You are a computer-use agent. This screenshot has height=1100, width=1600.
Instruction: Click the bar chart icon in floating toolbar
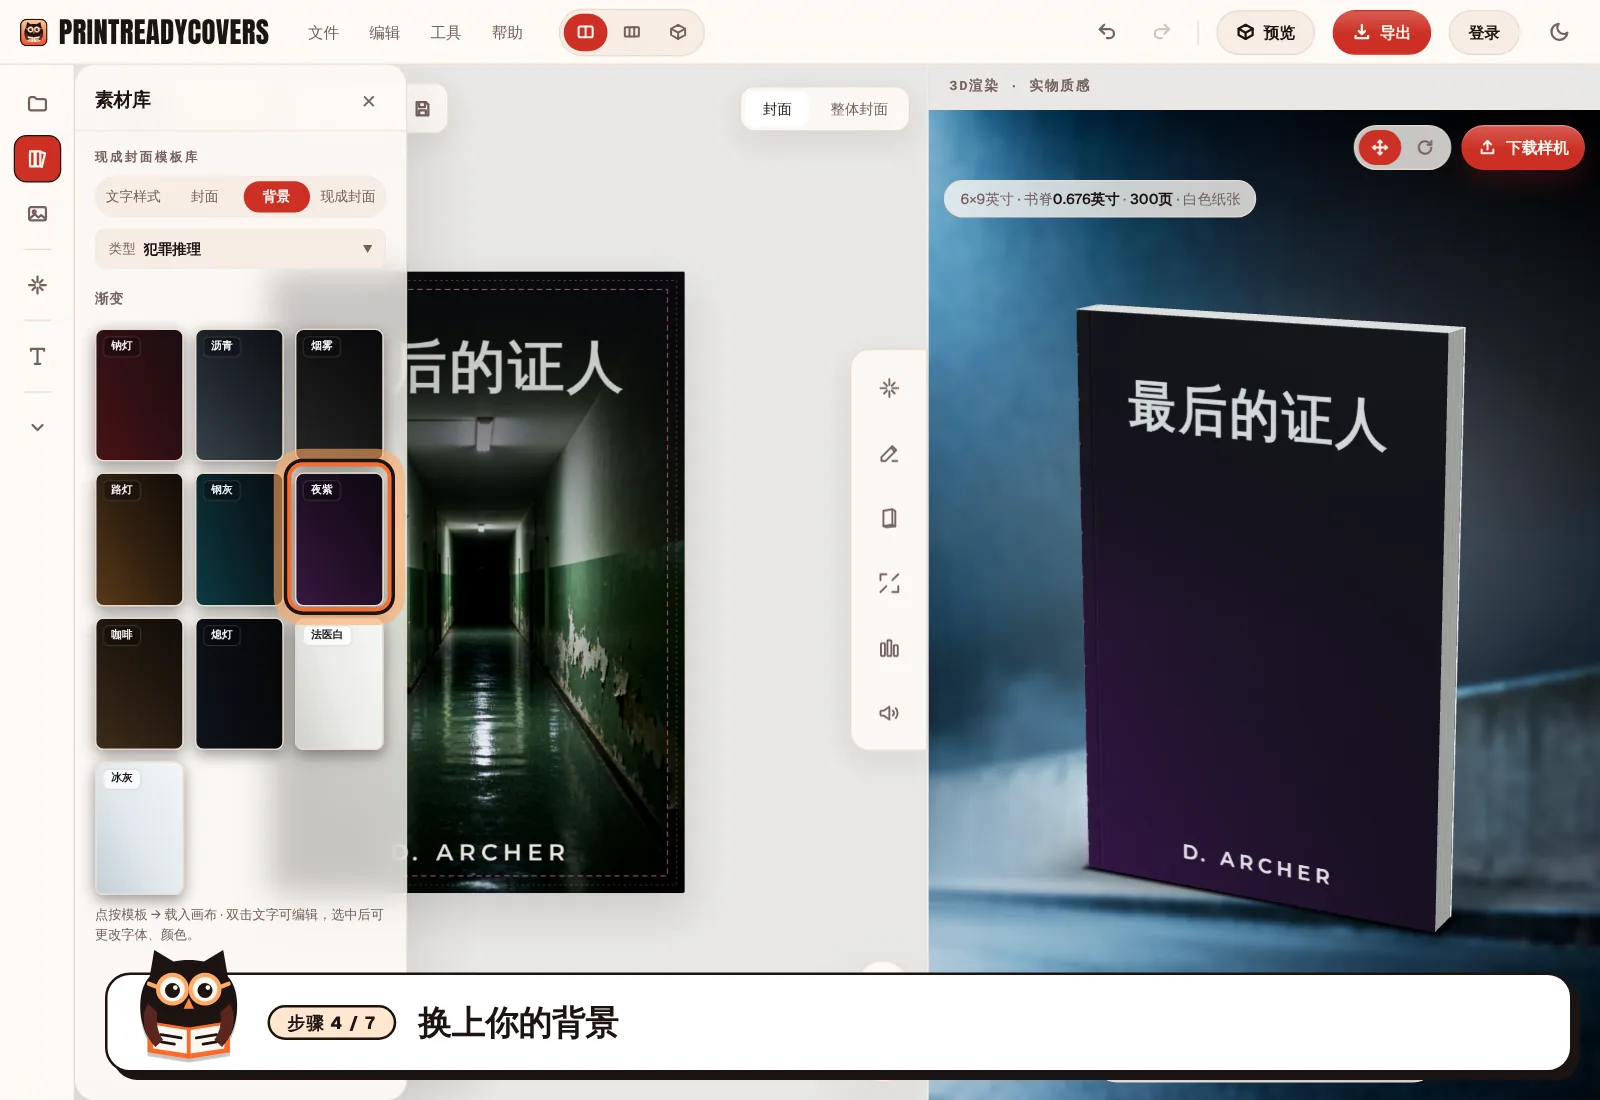pos(889,649)
